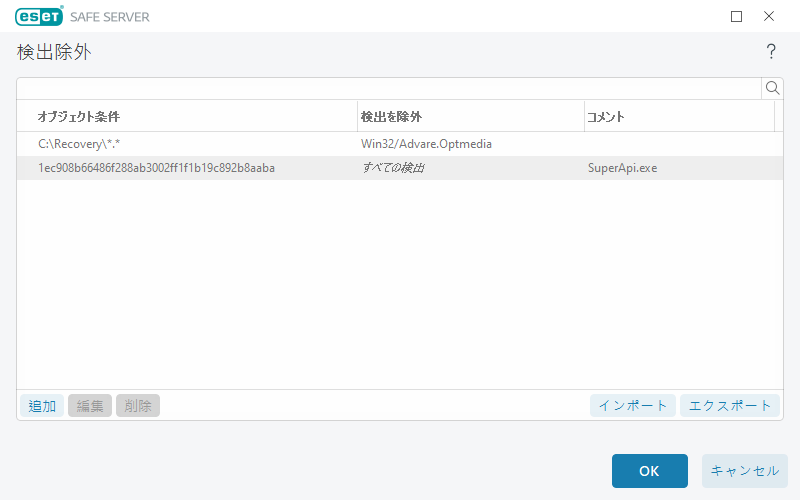
Task: Click the ESET logo in title bar
Action: tap(39, 16)
